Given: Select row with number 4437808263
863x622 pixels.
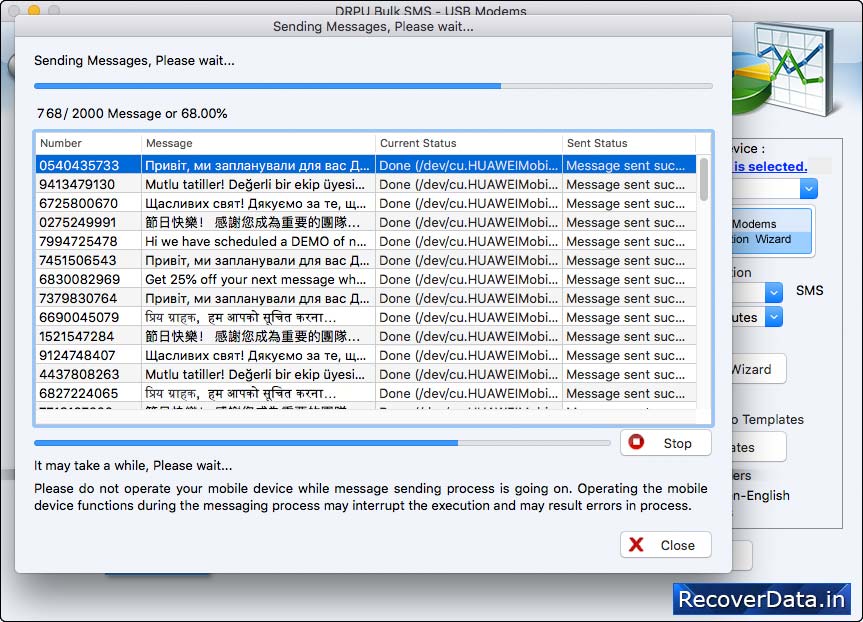Looking at the screenshot, I should click(x=366, y=374).
